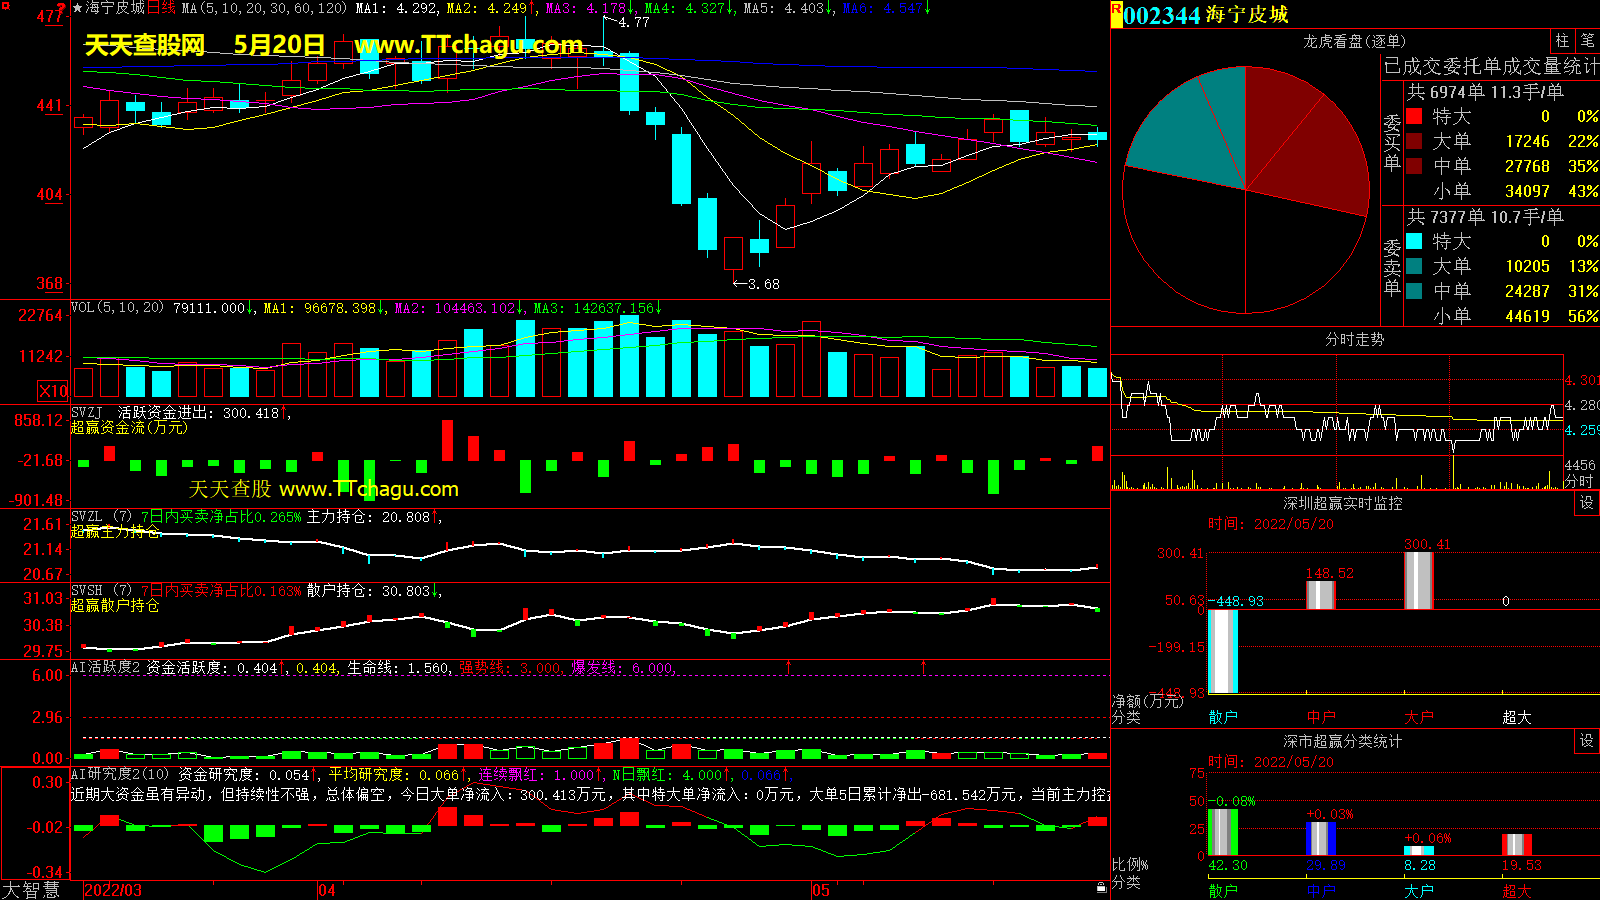Viewport: 1600px width, 900px height.
Task: Click the bright red 特大 buy swatch
Action: (x=1414, y=116)
